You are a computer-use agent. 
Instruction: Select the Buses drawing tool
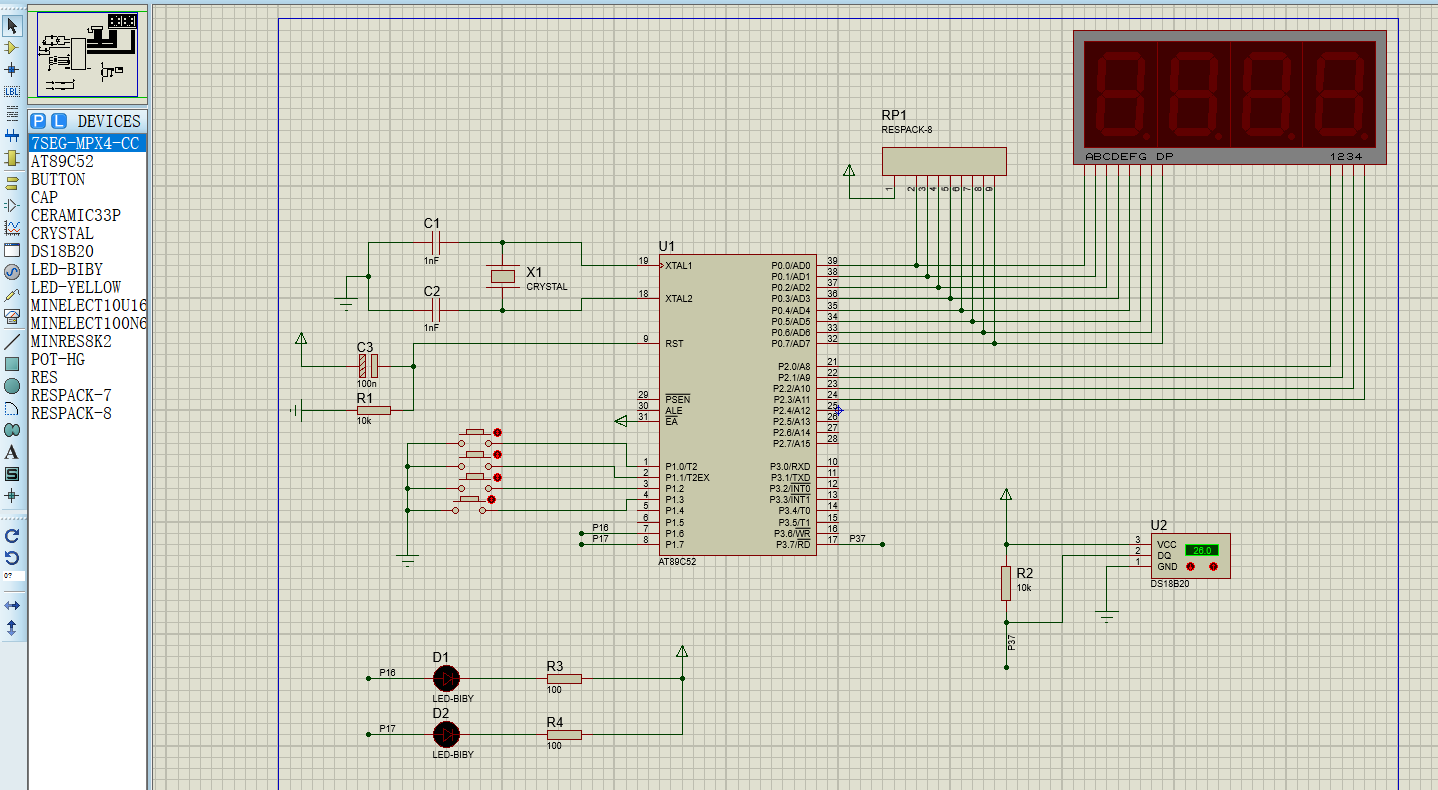click(12, 135)
